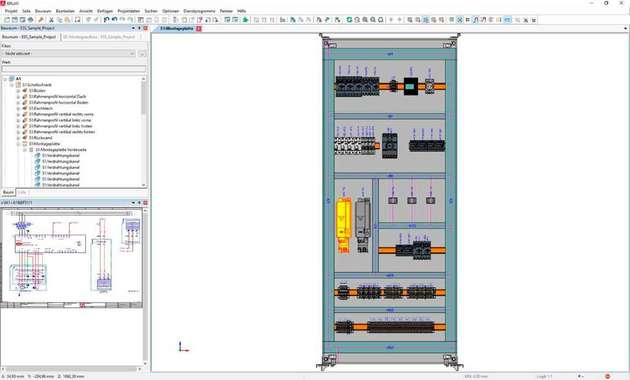
Task: Click the Wert input field in navigator
Action: pos(74,69)
